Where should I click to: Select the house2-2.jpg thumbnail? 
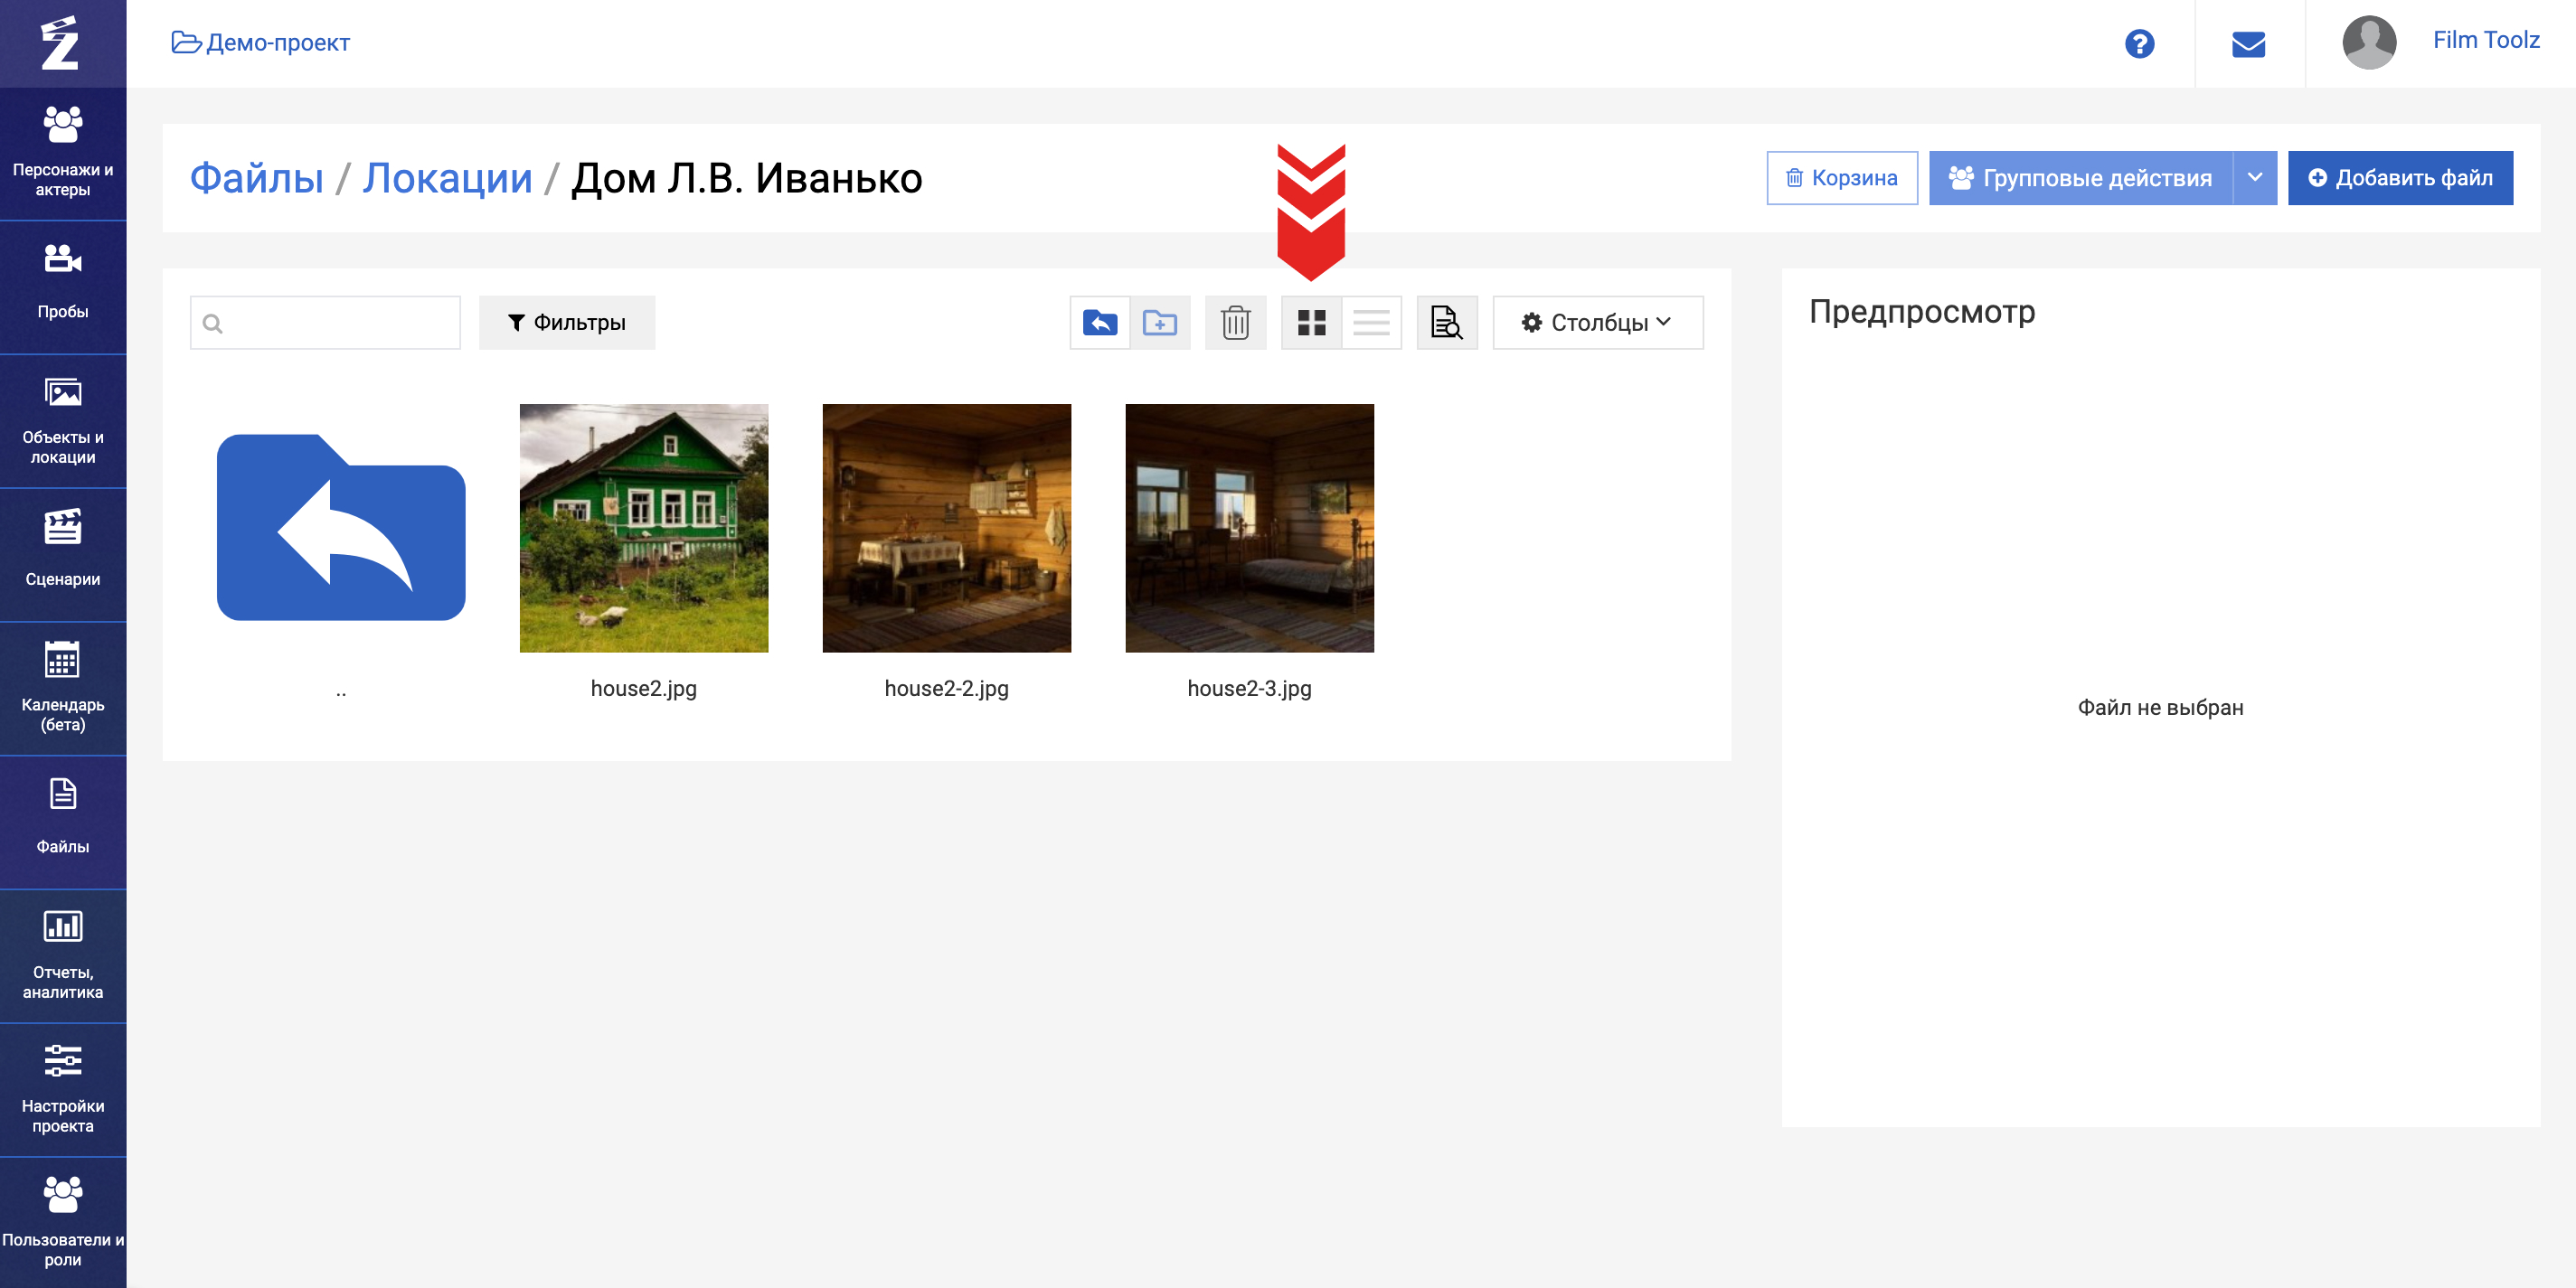point(947,528)
